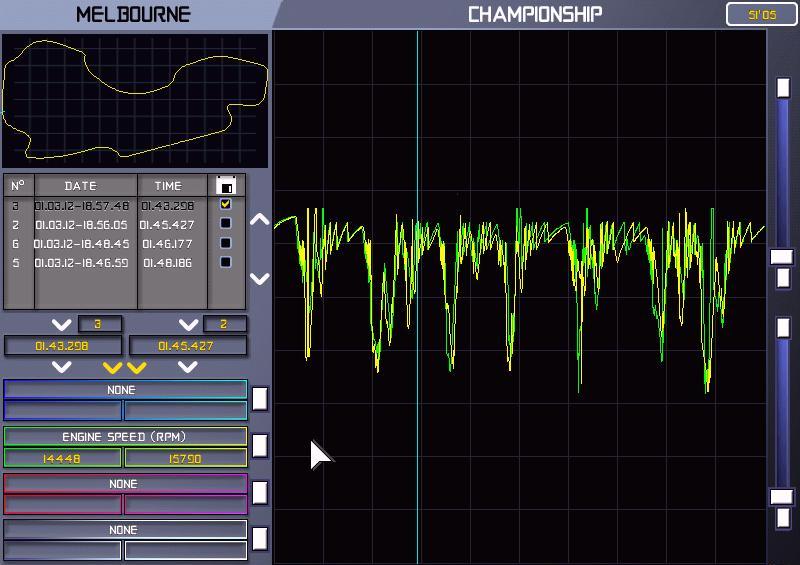
Task: Tick the checkbox for lap 6
Action: (226, 243)
